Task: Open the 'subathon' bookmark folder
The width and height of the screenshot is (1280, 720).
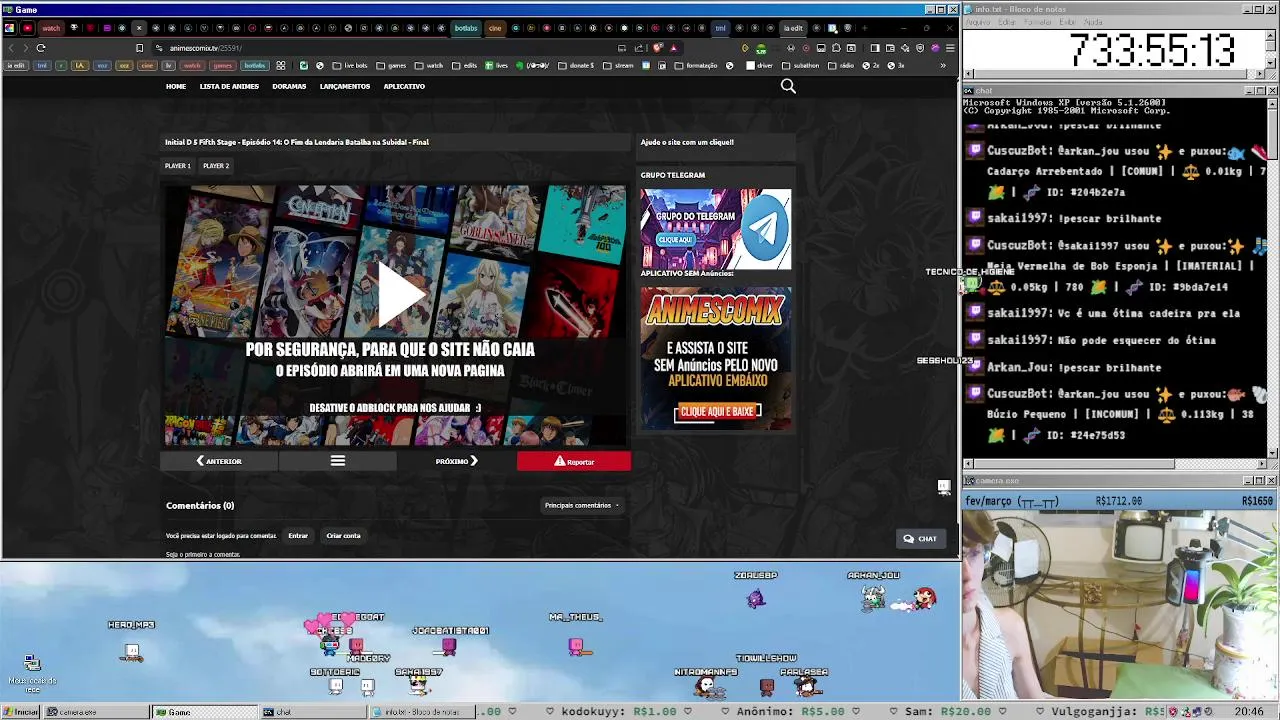Action: (800, 66)
